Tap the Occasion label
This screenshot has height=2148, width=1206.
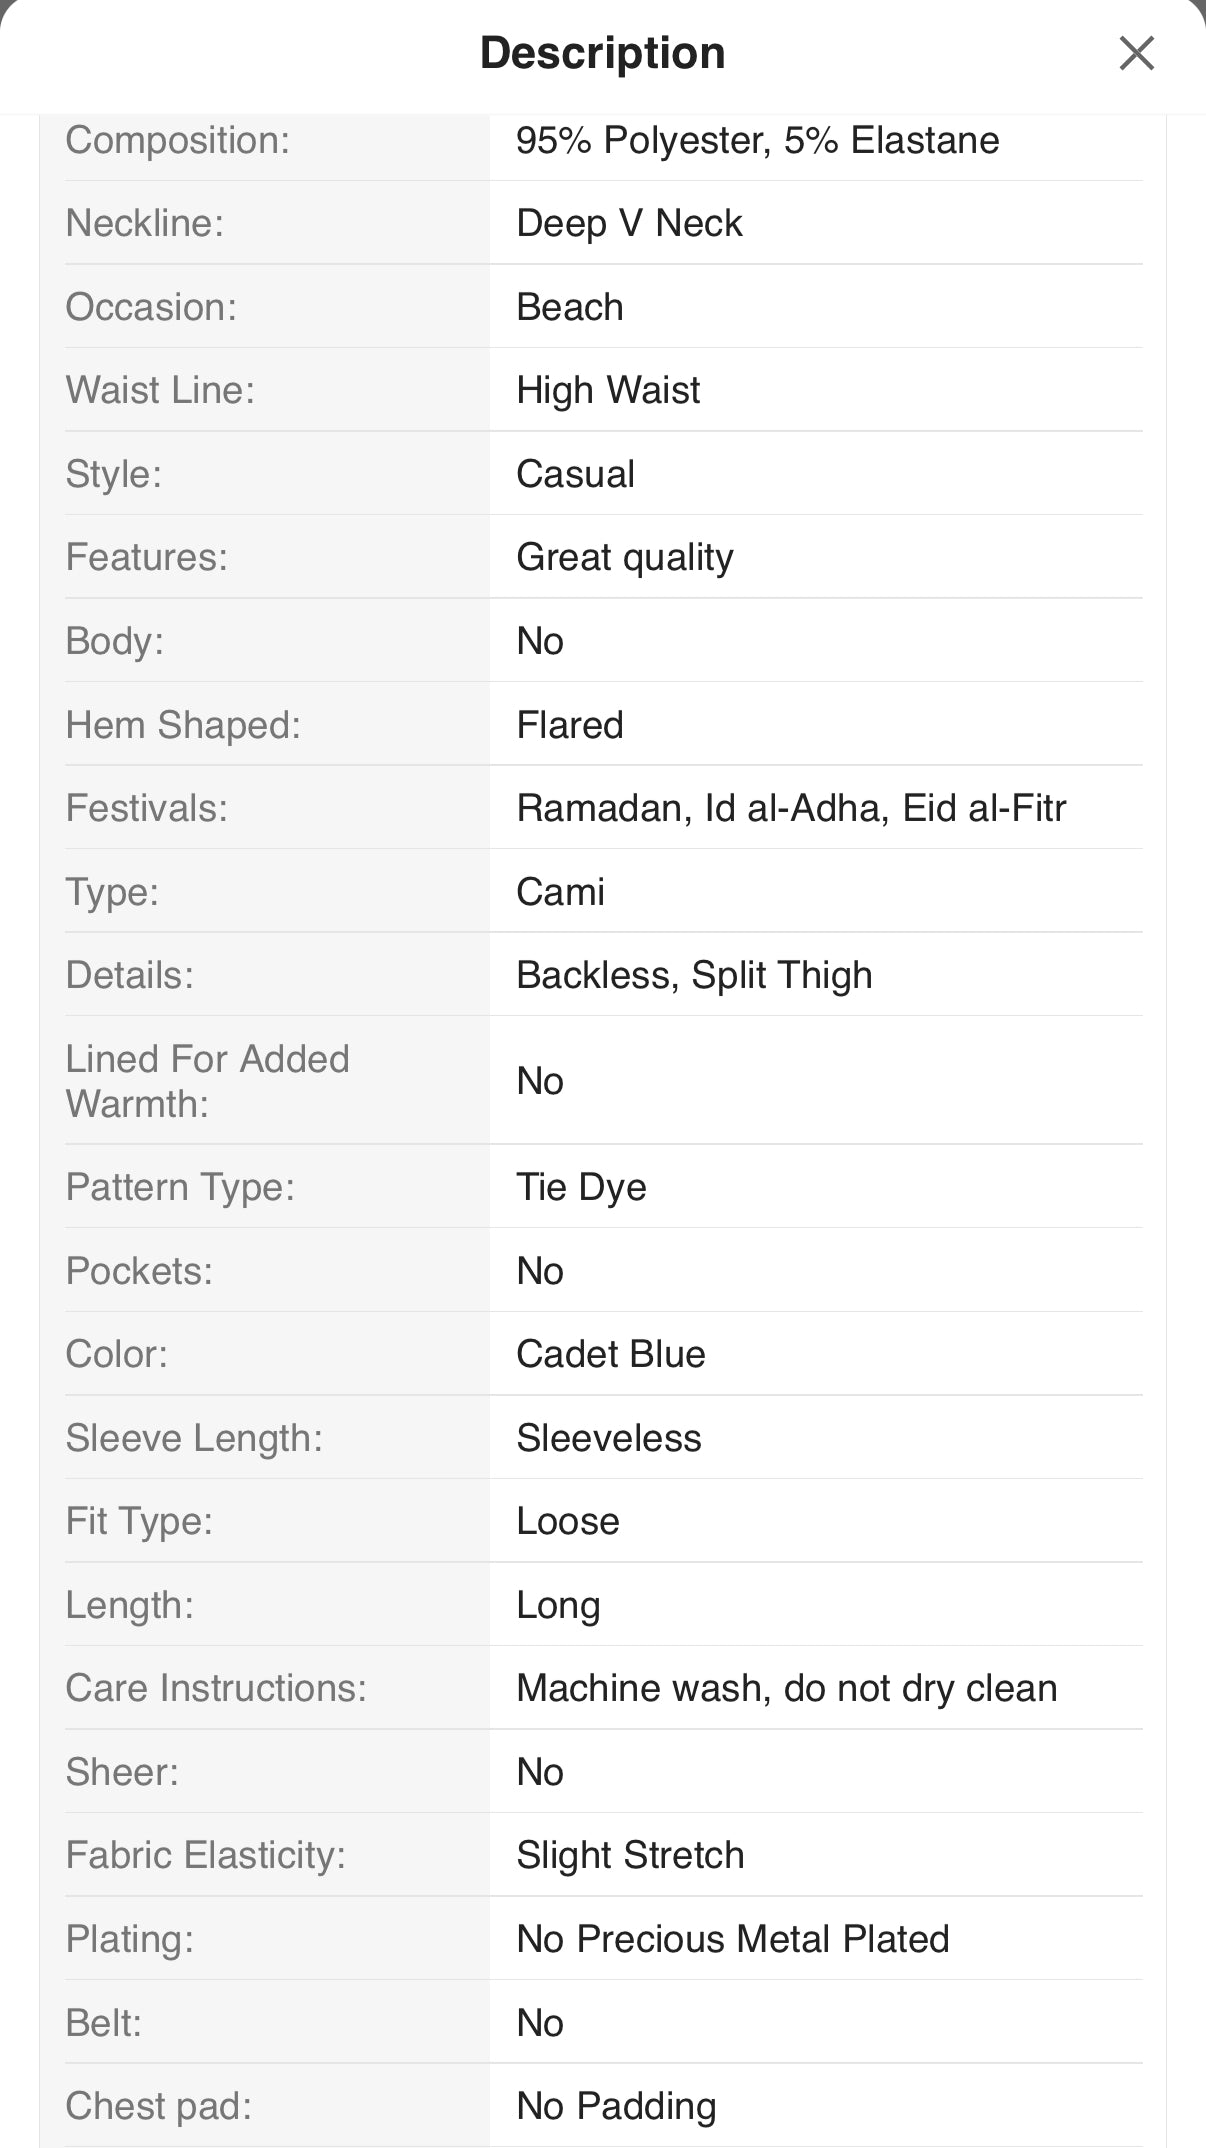pyautogui.click(x=151, y=307)
